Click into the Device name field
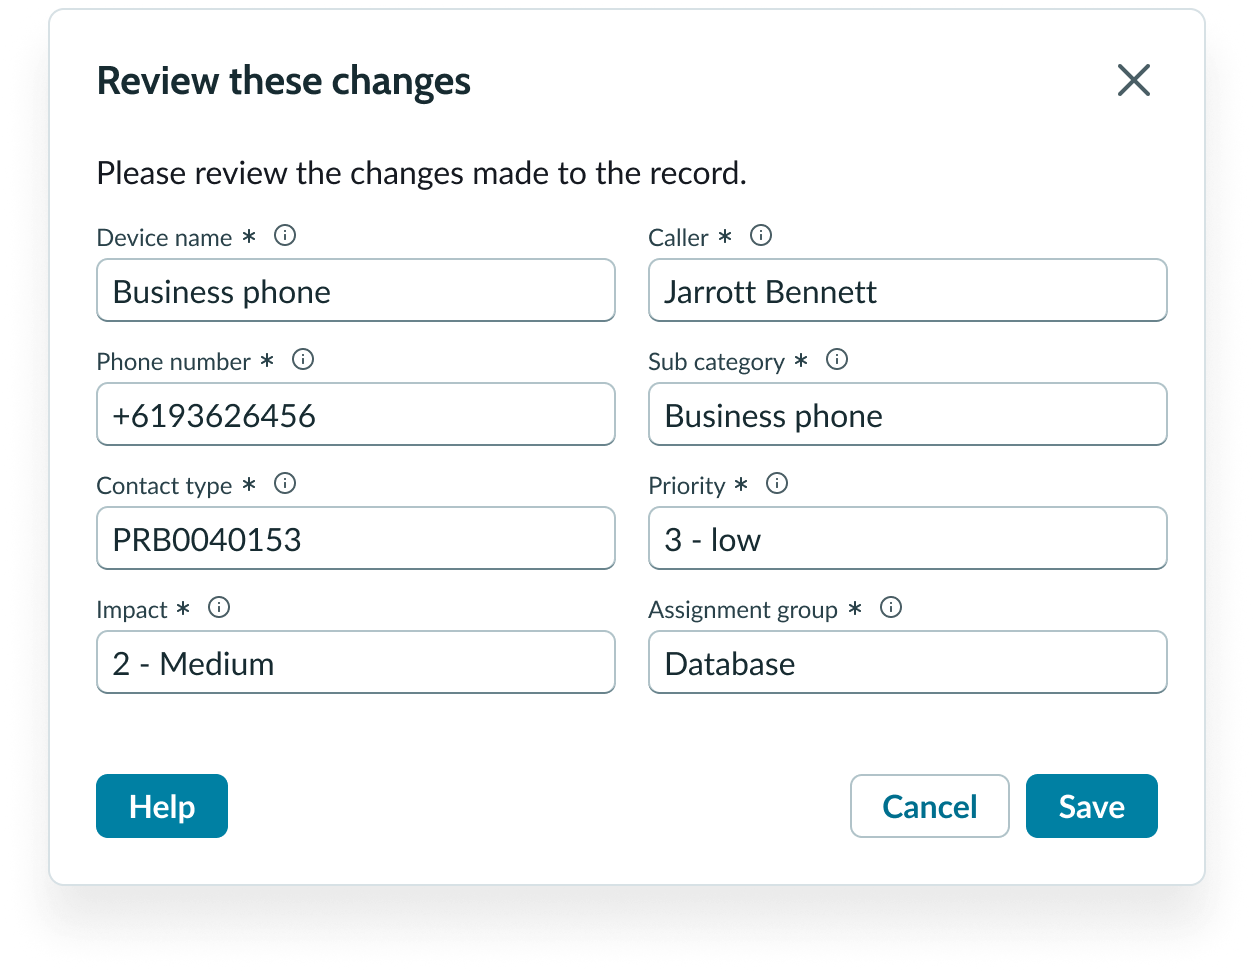The image size is (1254, 974). click(356, 291)
